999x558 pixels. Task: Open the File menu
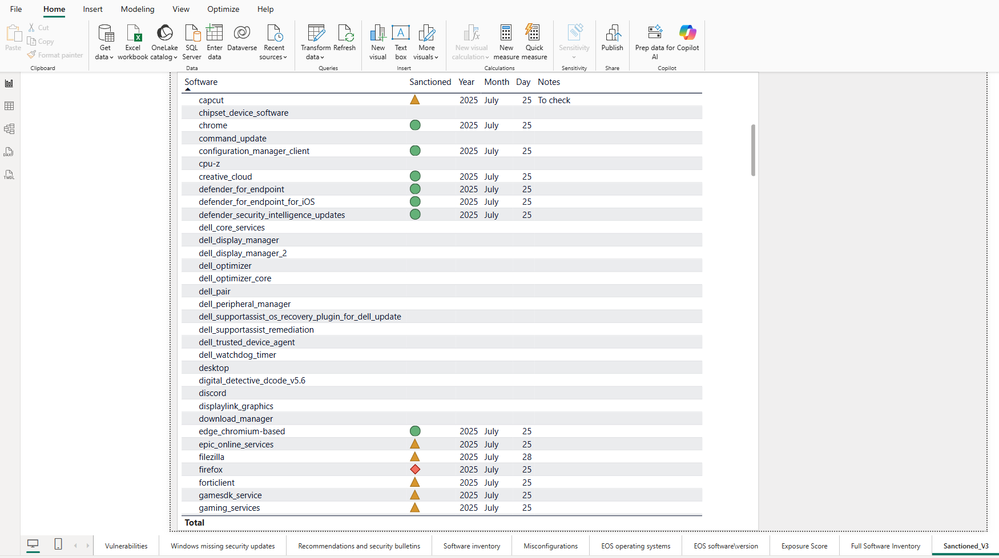[16, 9]
